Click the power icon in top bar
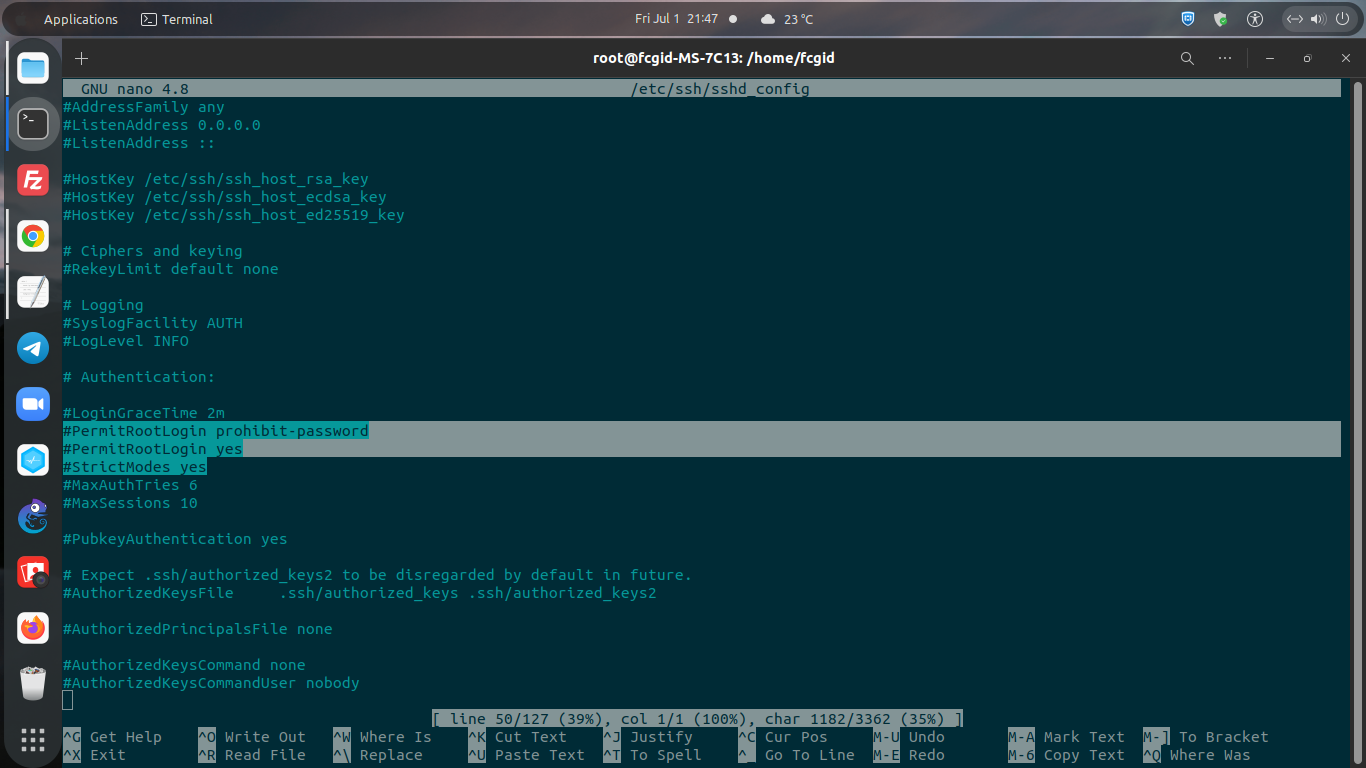This screenshot has width=1366, height=768. point(1342,19)
